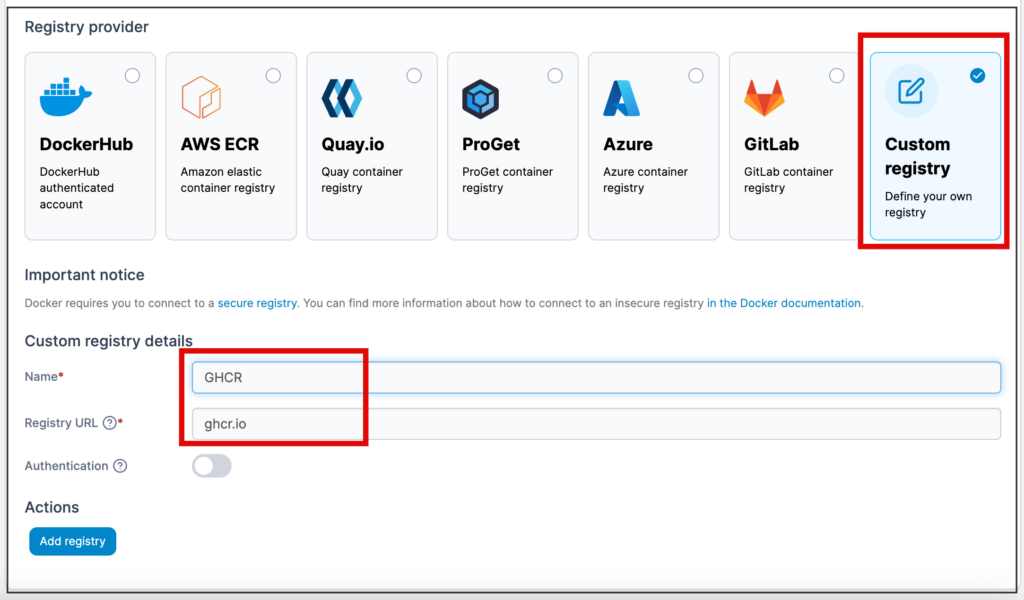Click the Name input field containing GHCR

click(596, 377)
